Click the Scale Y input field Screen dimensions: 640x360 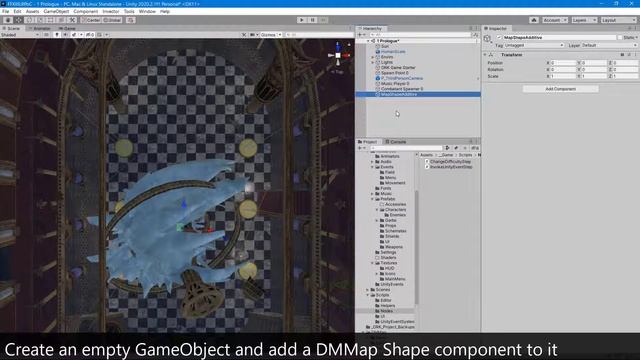tap(594, 76)
